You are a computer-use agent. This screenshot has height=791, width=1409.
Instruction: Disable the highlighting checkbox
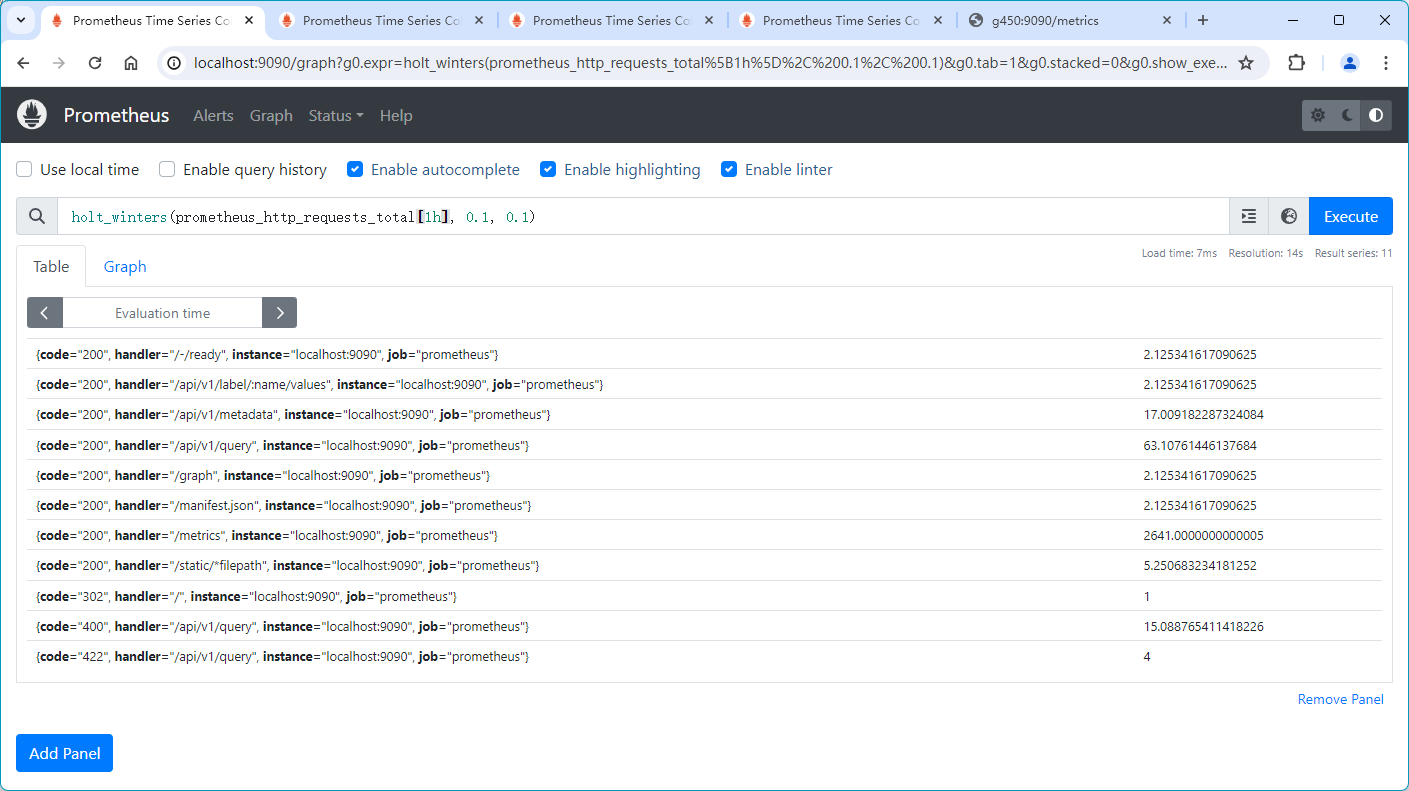[548, 170]
